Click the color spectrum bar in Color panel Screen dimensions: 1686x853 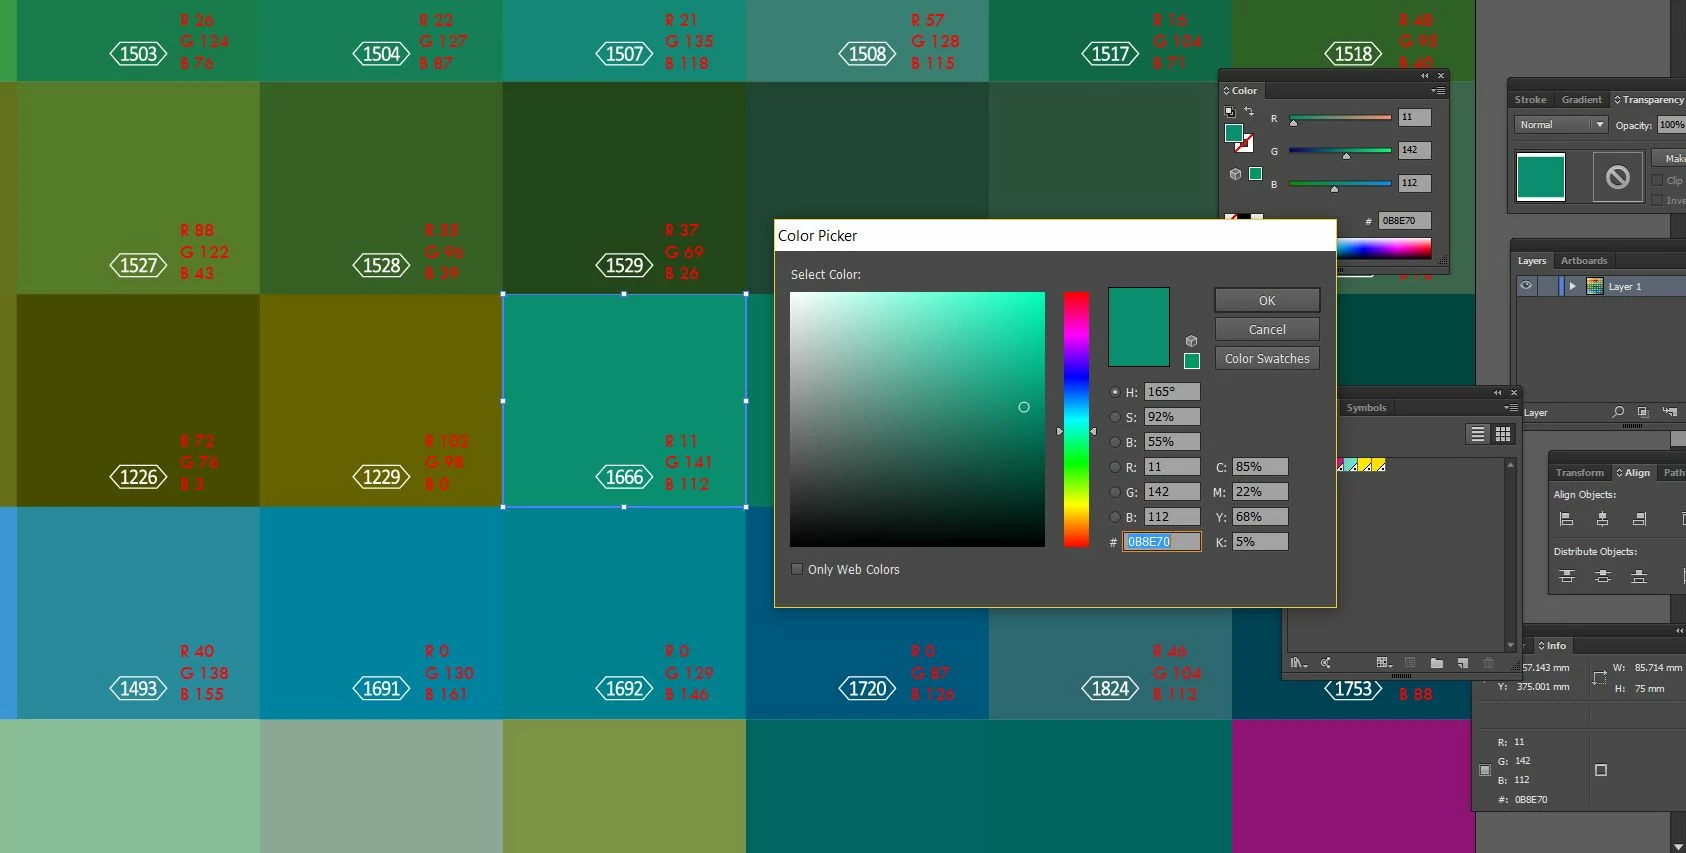[x=1384, y=249]
